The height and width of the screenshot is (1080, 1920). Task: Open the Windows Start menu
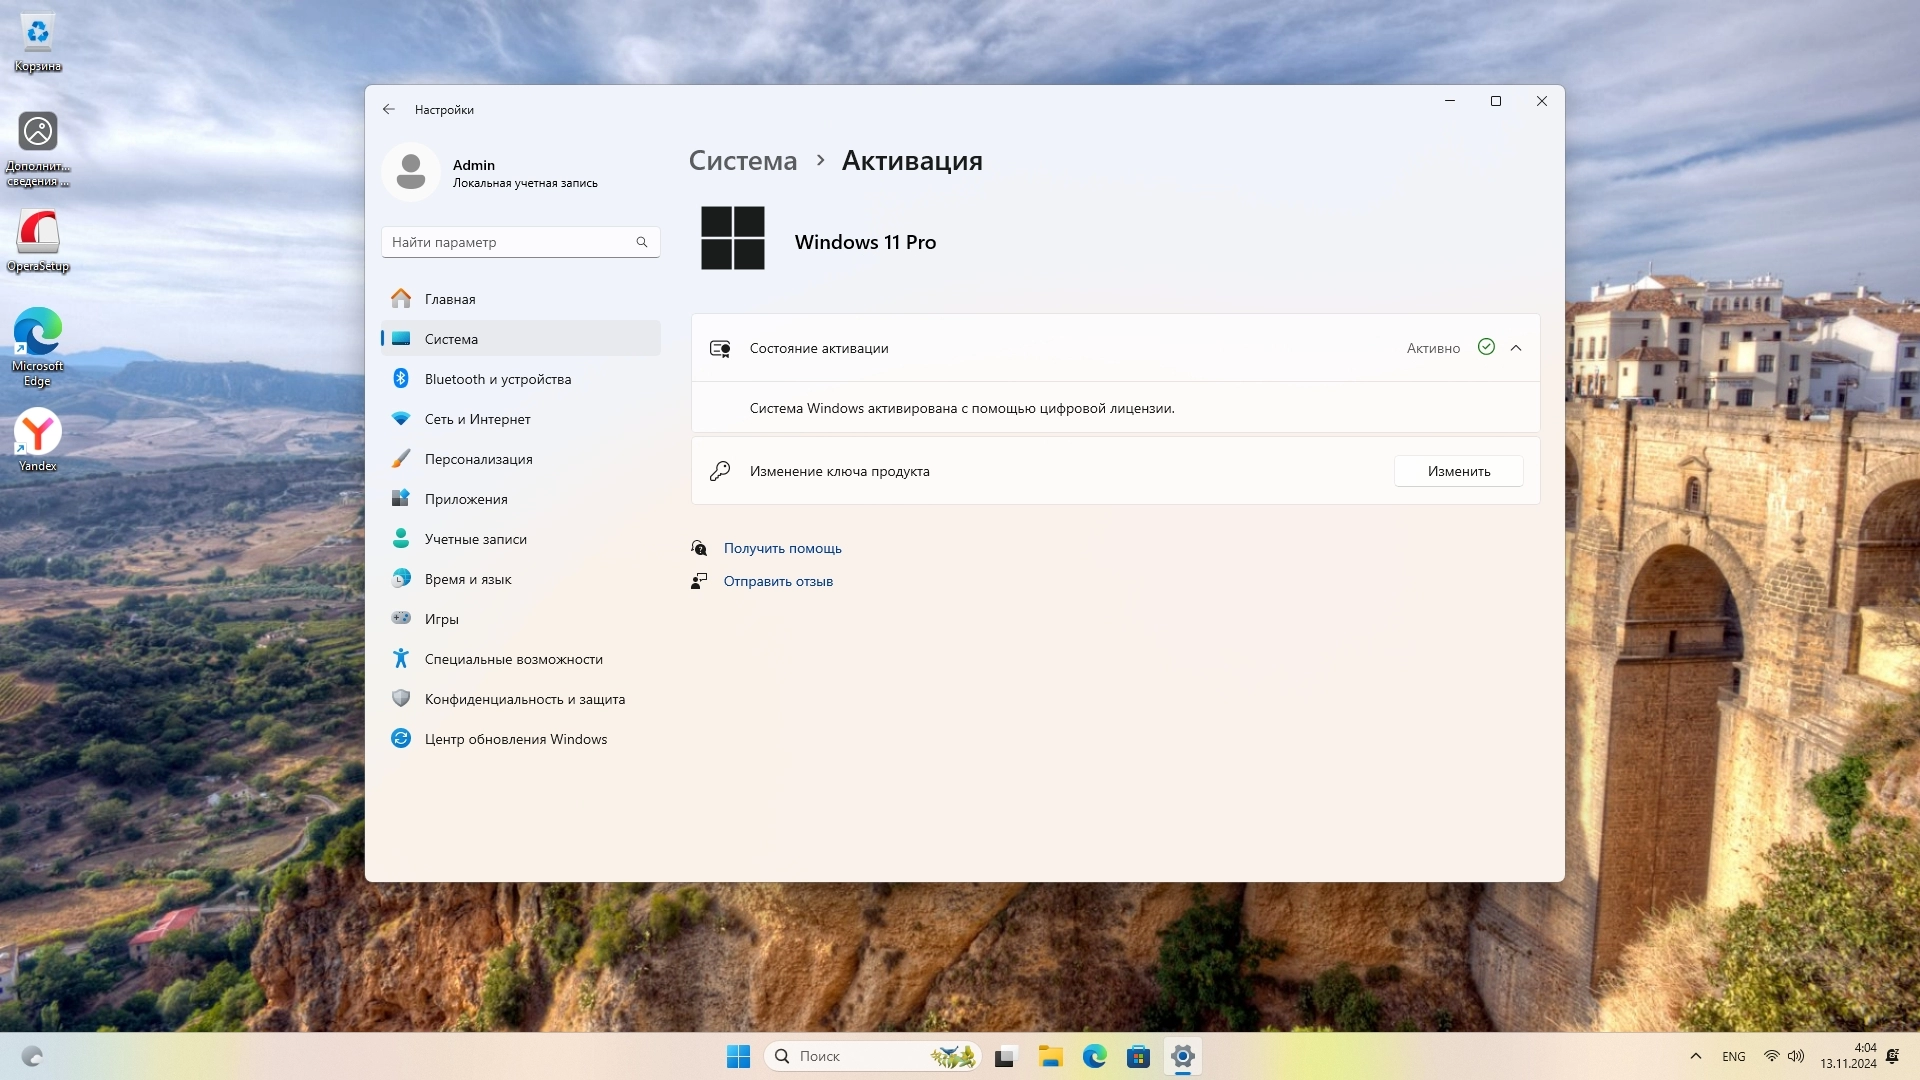[x=738, y=1056]
